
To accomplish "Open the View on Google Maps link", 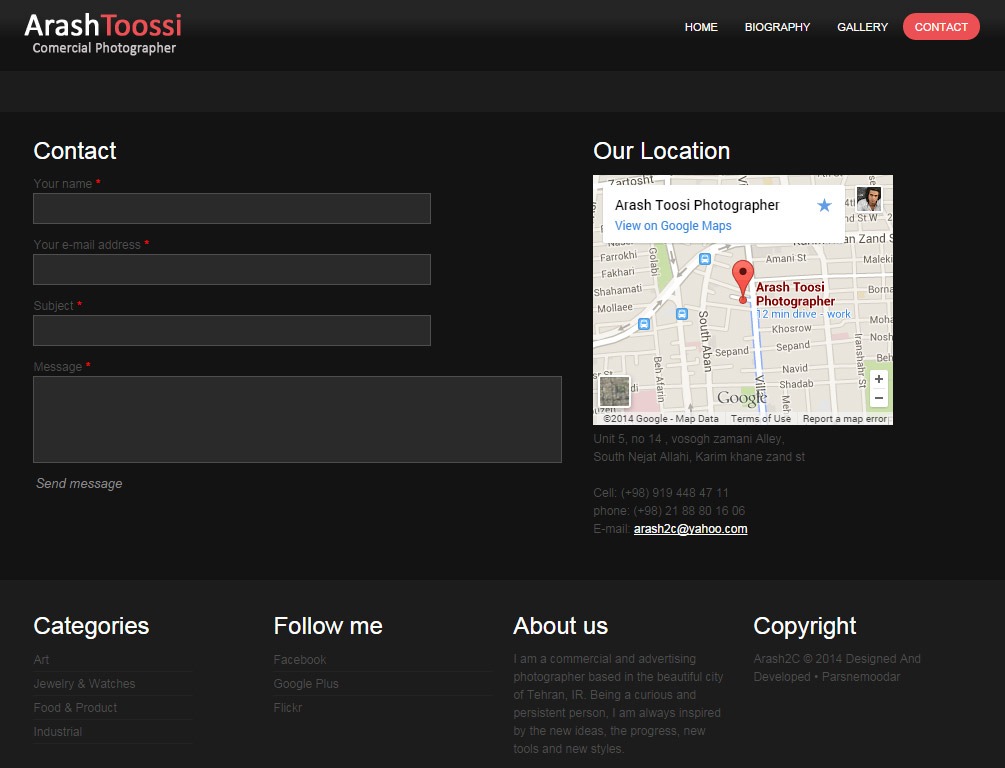I will [x=673, y=226].
